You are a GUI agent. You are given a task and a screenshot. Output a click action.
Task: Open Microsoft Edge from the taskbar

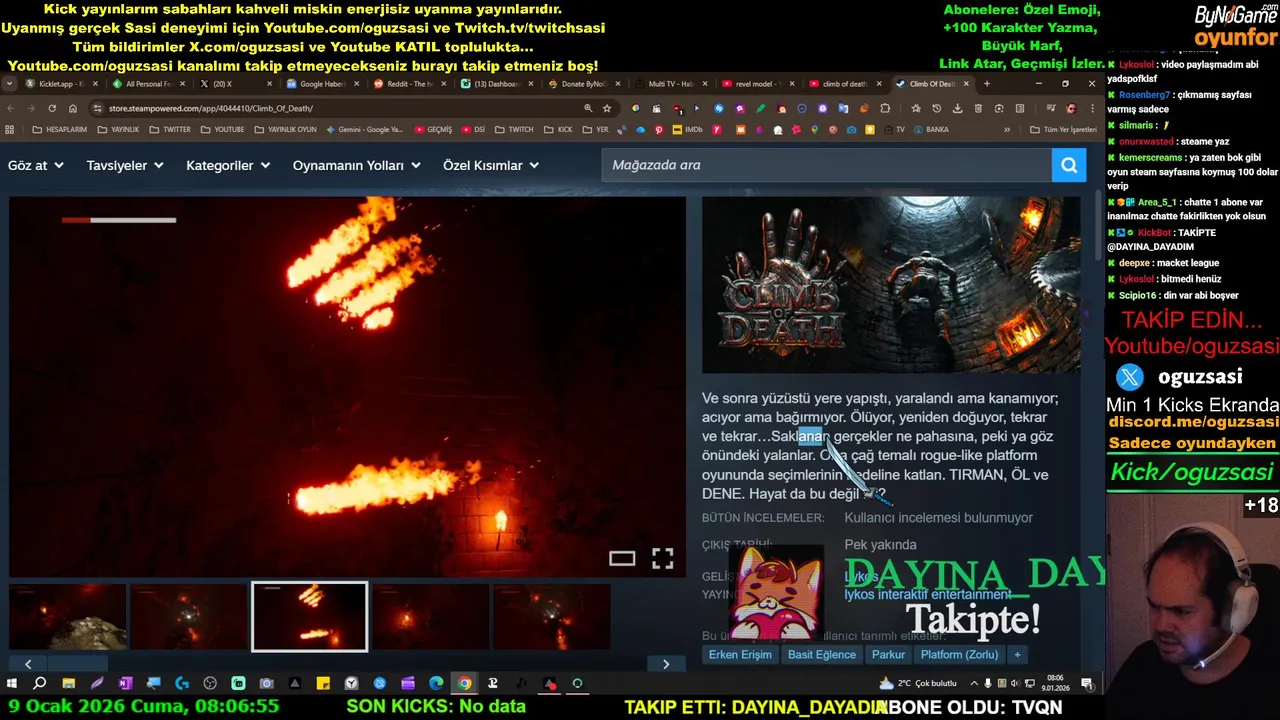click(x=436, y=683)
